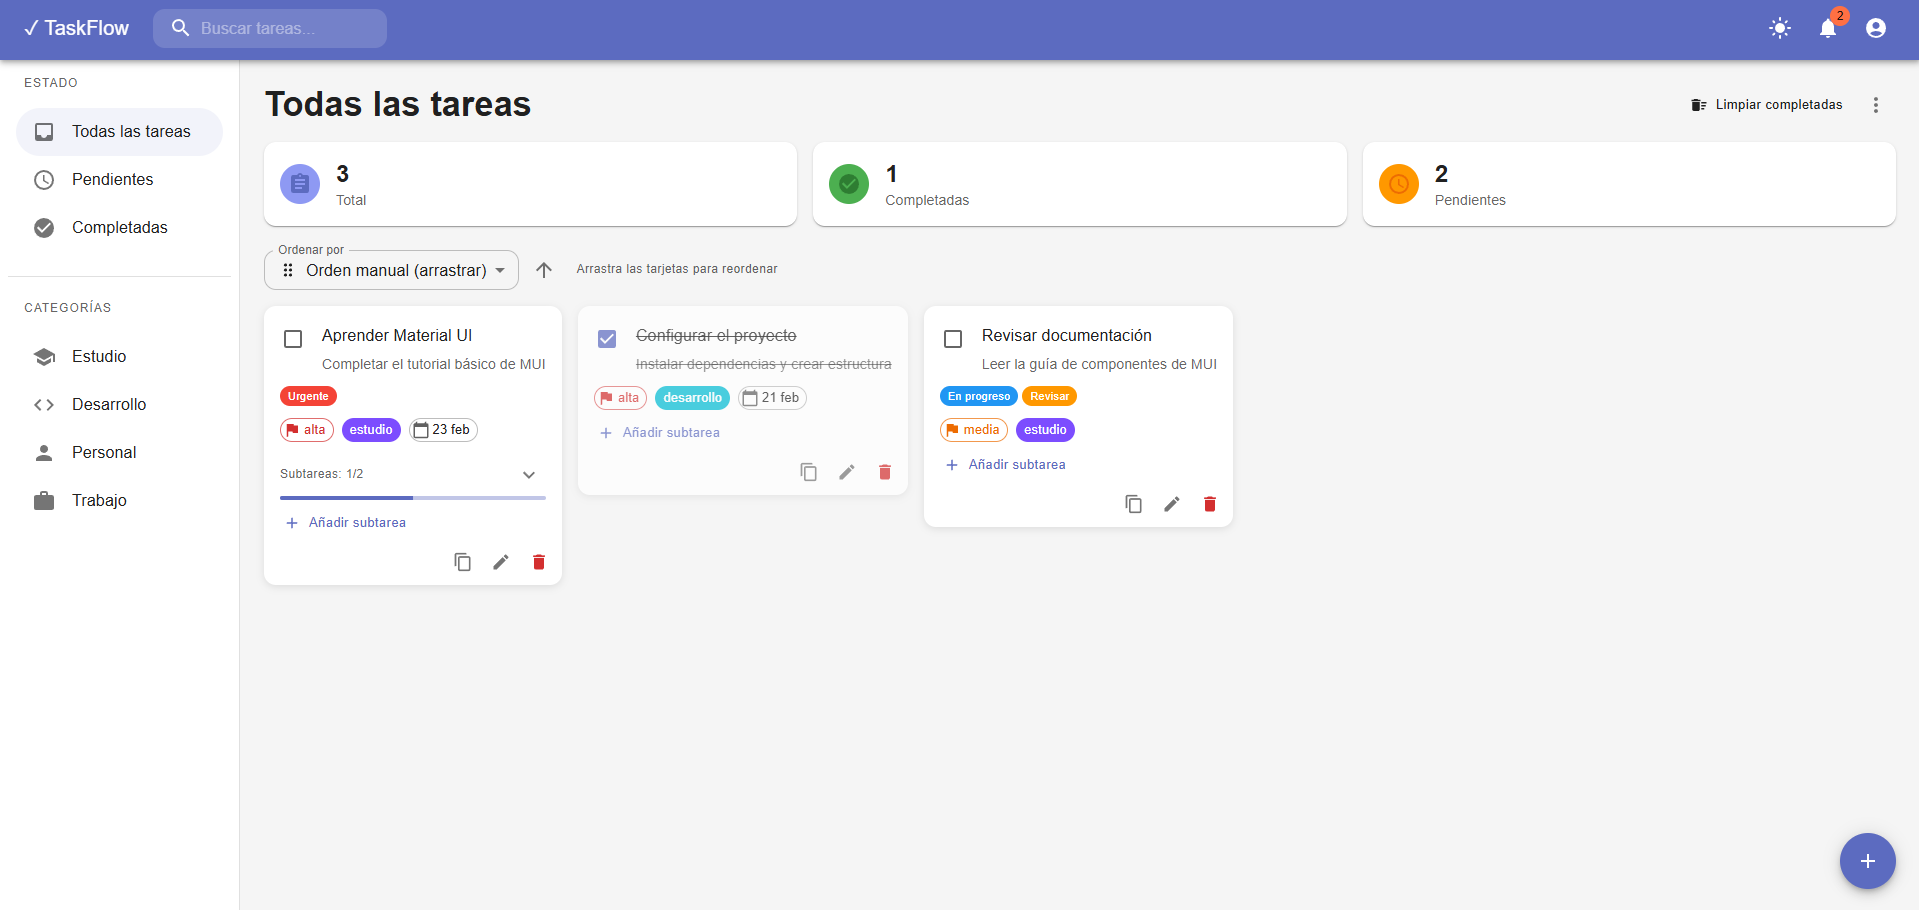Screen dimensions: 1919x910
Task: Delete the Configurar el proyecto task
Action: [x=884, y=471]
